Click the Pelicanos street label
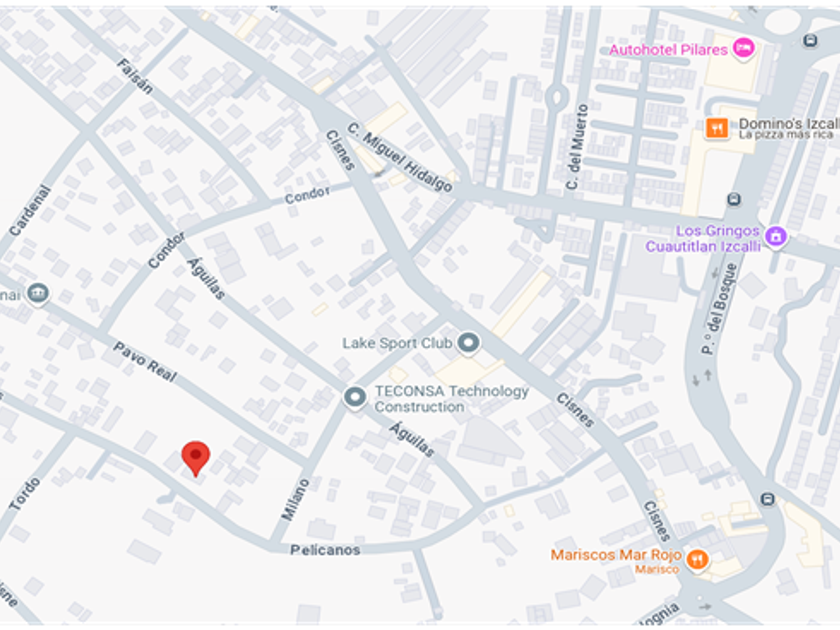The image size is (840, 630). 325,550
